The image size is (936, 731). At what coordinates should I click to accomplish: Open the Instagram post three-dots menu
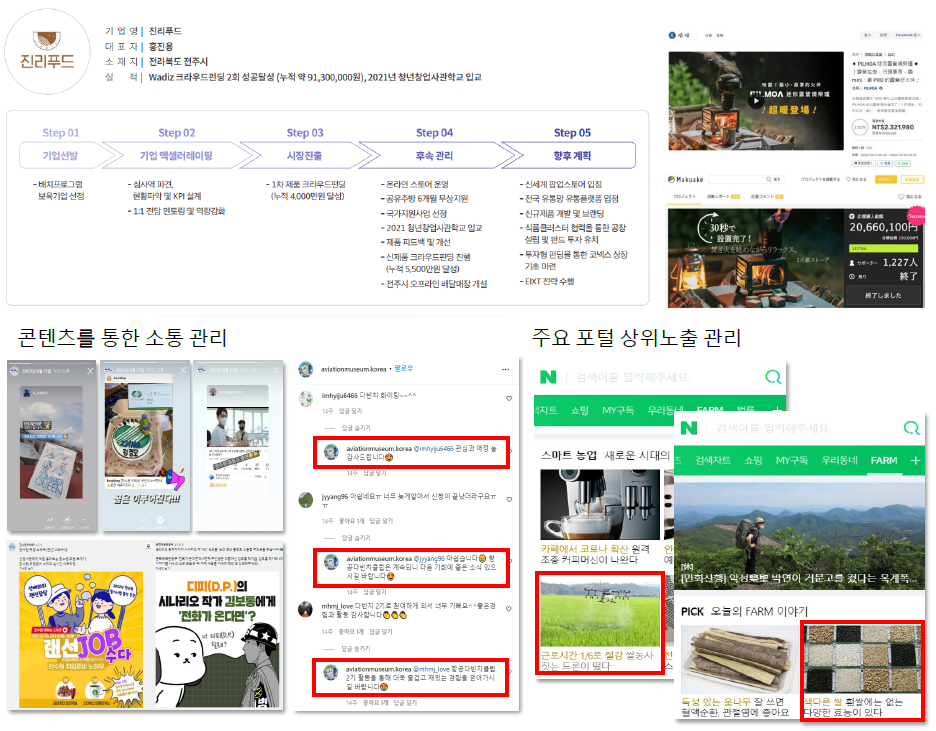[x=506, y=369]
